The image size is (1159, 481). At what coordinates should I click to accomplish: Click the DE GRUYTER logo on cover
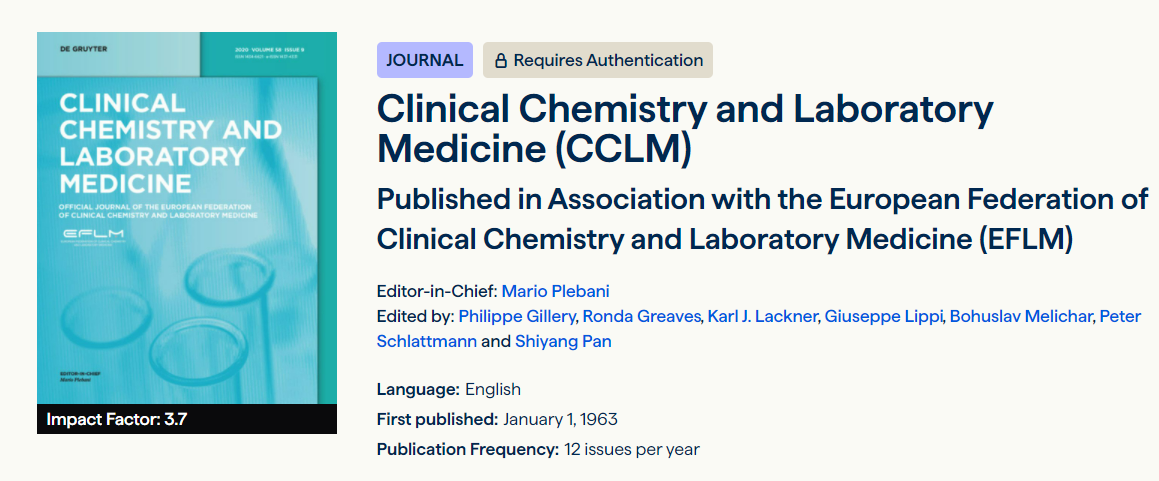pyautogui.click(x=83, y=48)
